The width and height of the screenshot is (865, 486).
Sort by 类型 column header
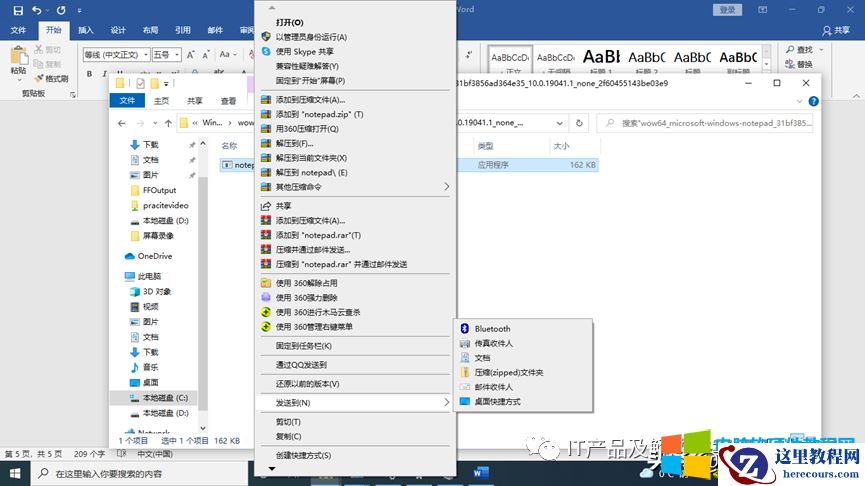(x=485, y=146)
